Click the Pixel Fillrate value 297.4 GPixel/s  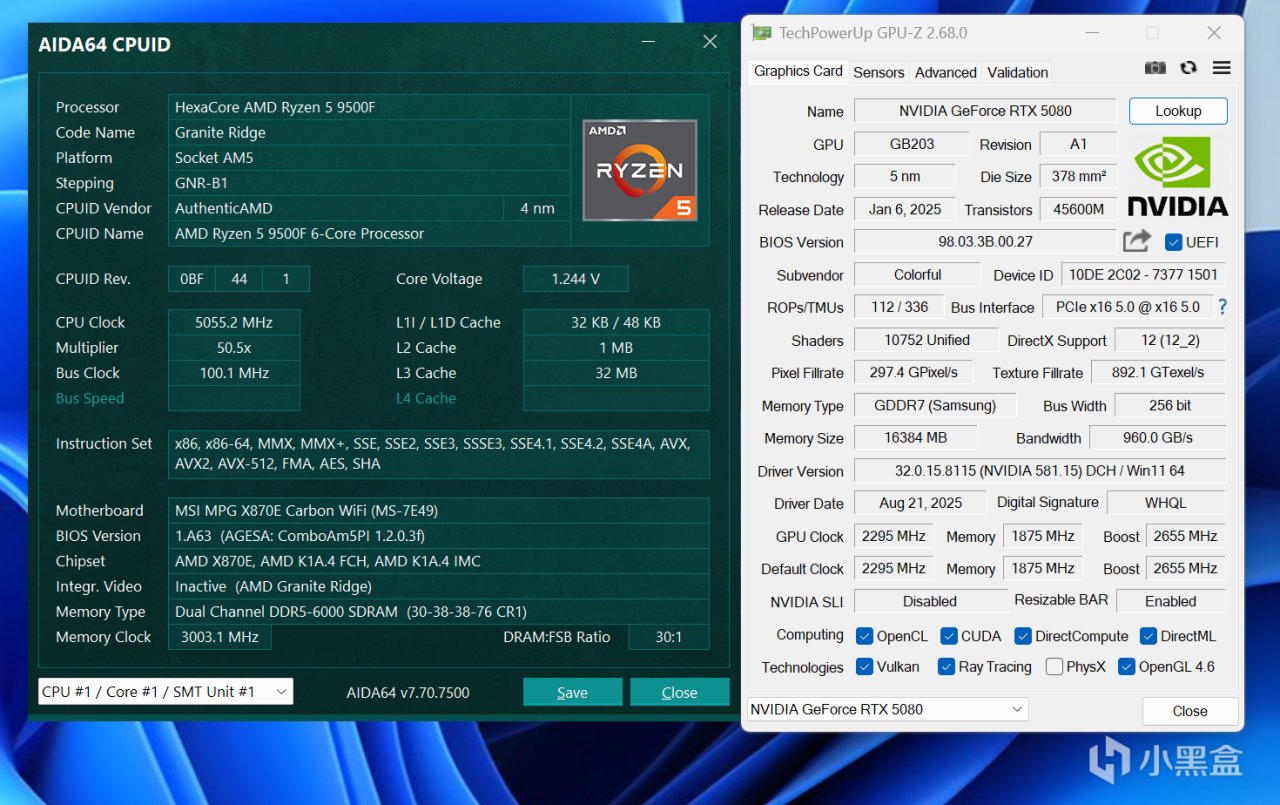(x=914, y=373)
